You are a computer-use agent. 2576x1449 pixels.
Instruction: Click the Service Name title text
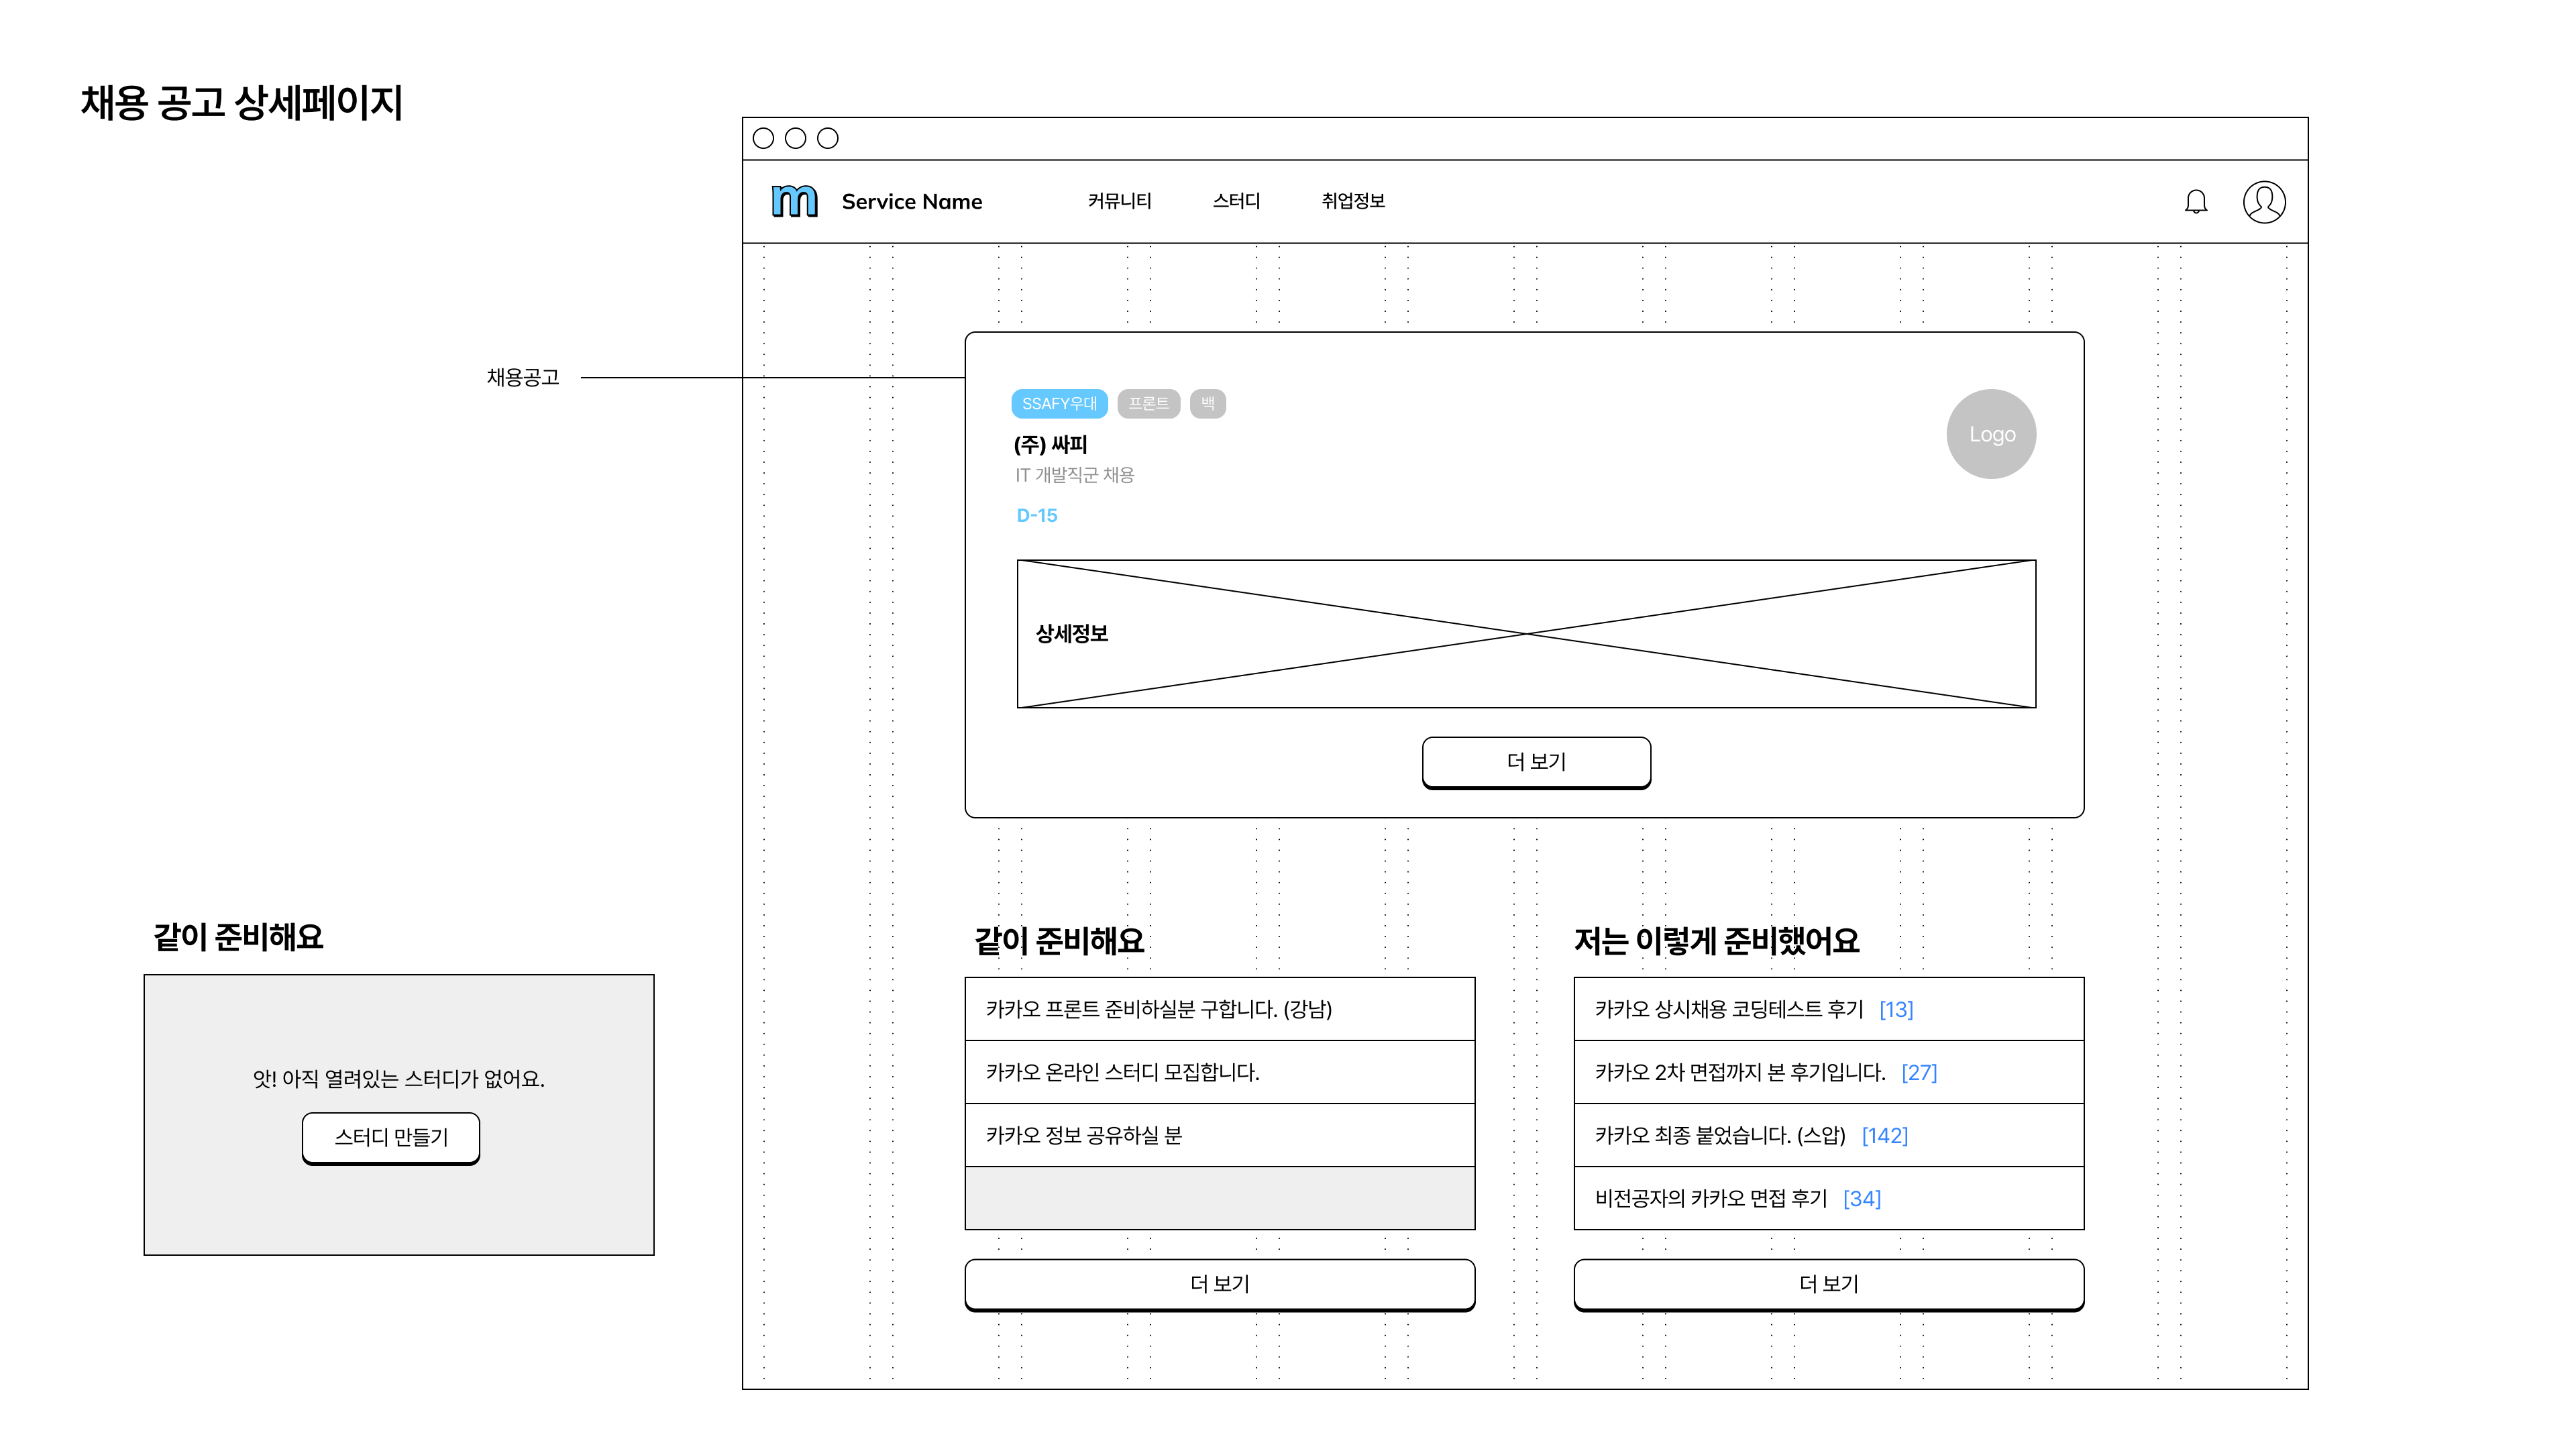click(x=911, y=202)
